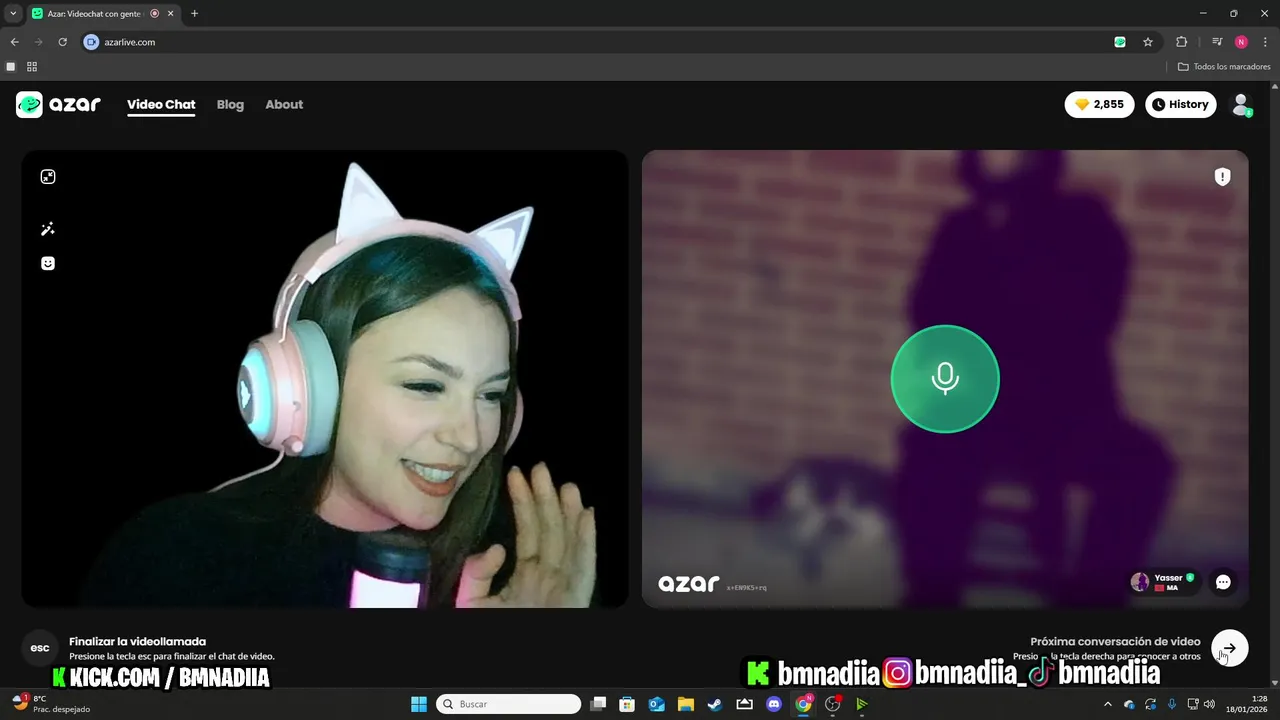Open the chat bubble icon on partner video
The image size is (1280, 720).
tap(1223, 582)
